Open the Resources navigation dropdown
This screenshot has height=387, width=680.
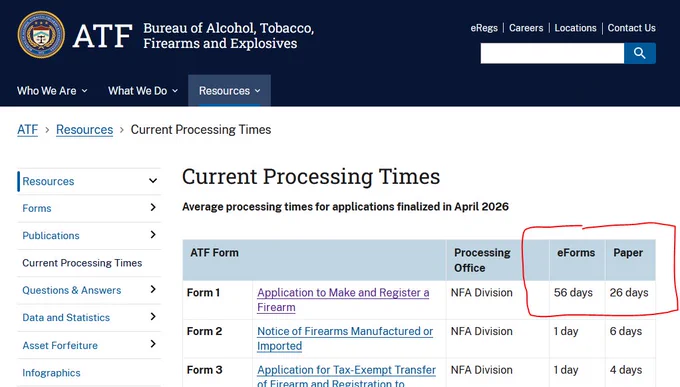[x=229, y=91]
